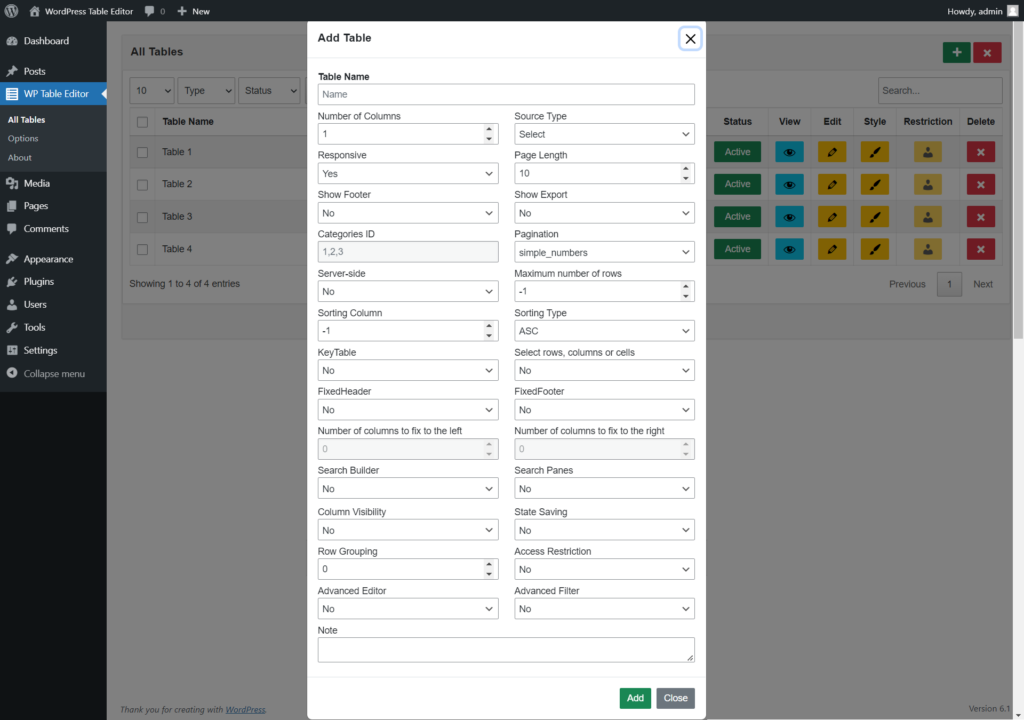Click the red bulk delete button above the table
The width and height of the screenshot is (1024, 720).
tap(987, 51)
